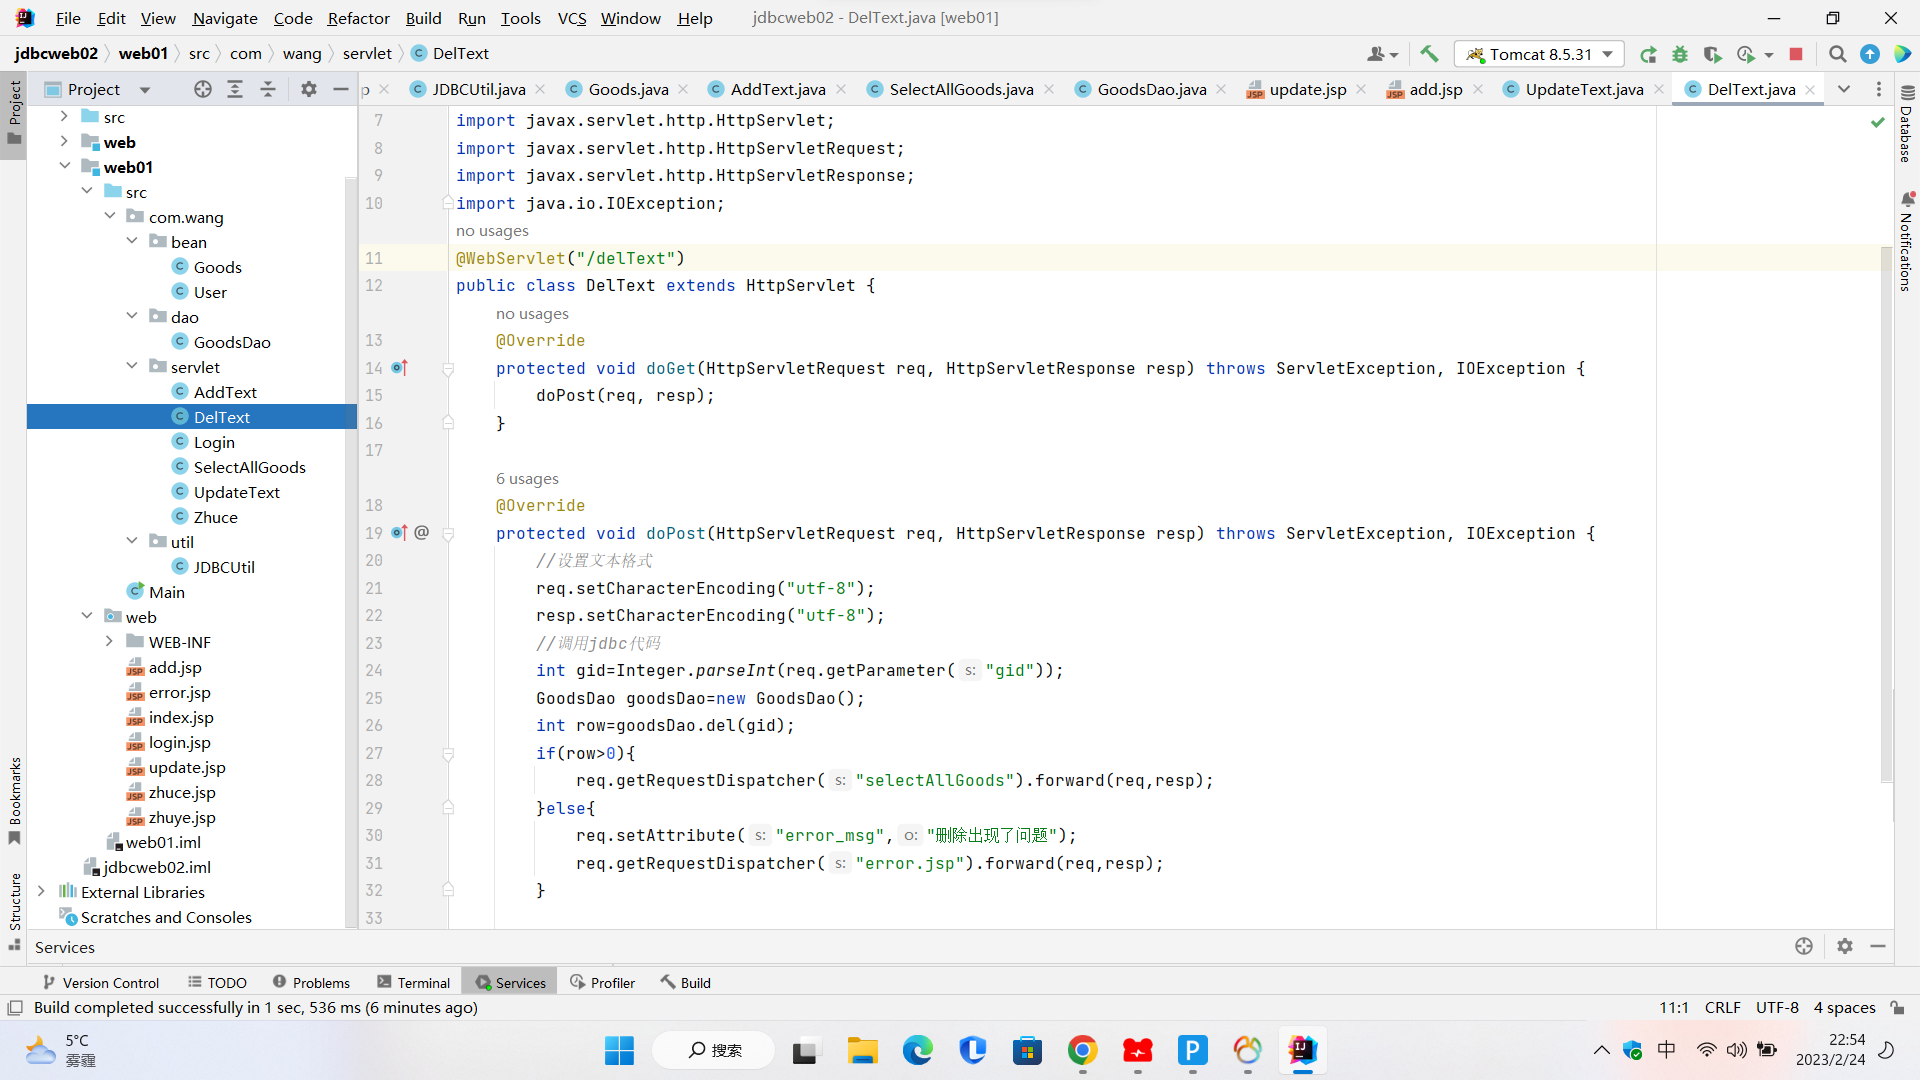Collapse the web01 module node
This screenshot has width=1920, height=1080.
(x=65, y=166)
